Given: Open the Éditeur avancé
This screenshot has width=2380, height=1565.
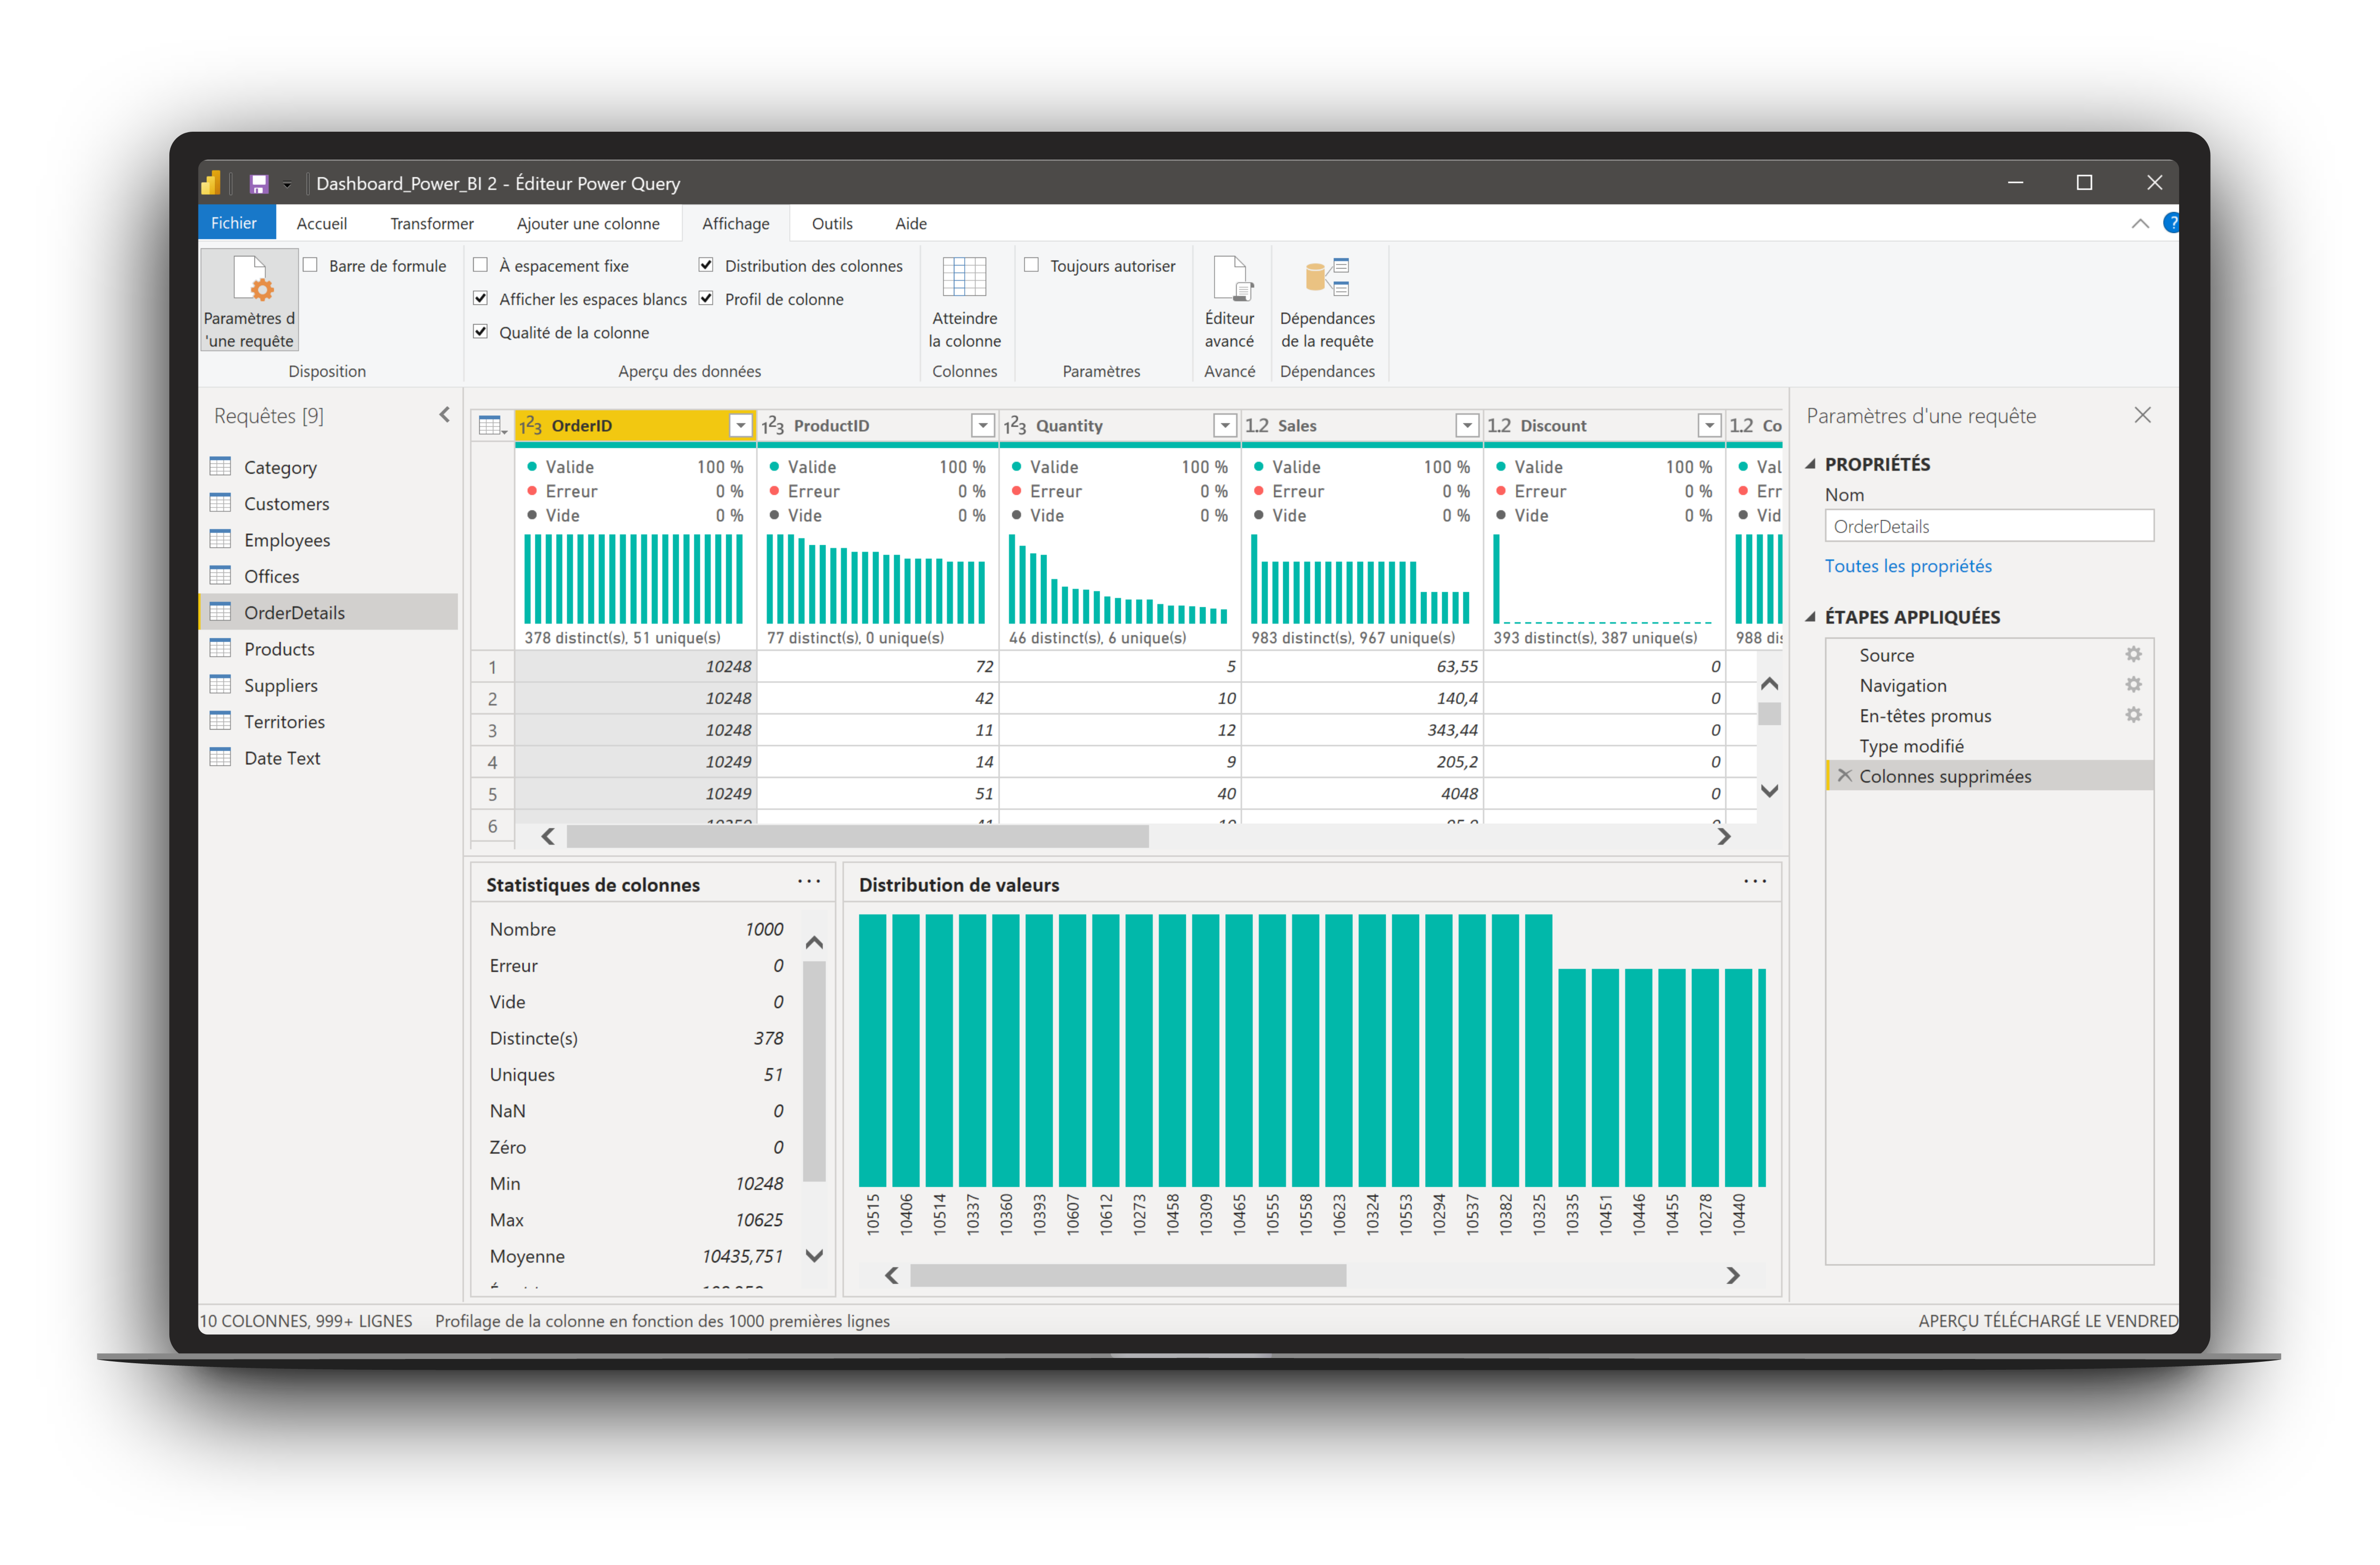Looking at the screenshot, I should 1229,302.
